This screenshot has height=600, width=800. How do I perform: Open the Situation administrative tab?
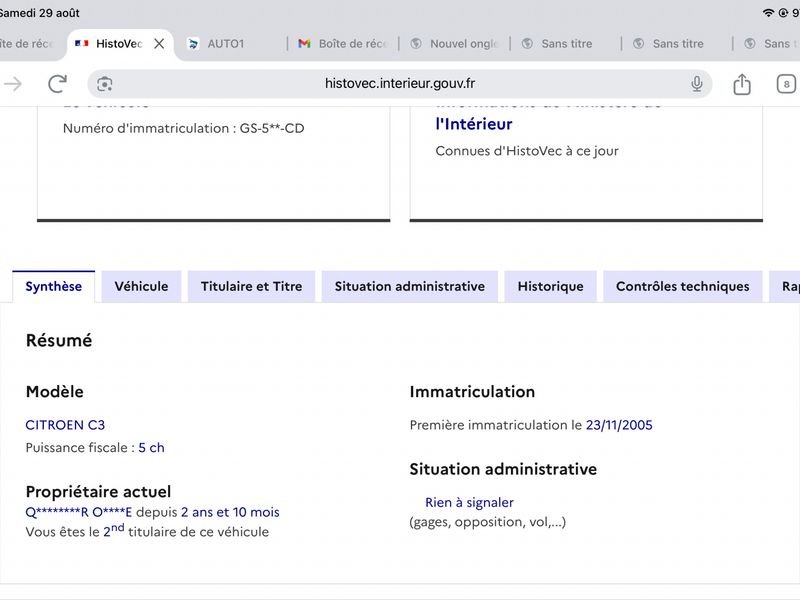coord(410,286)
